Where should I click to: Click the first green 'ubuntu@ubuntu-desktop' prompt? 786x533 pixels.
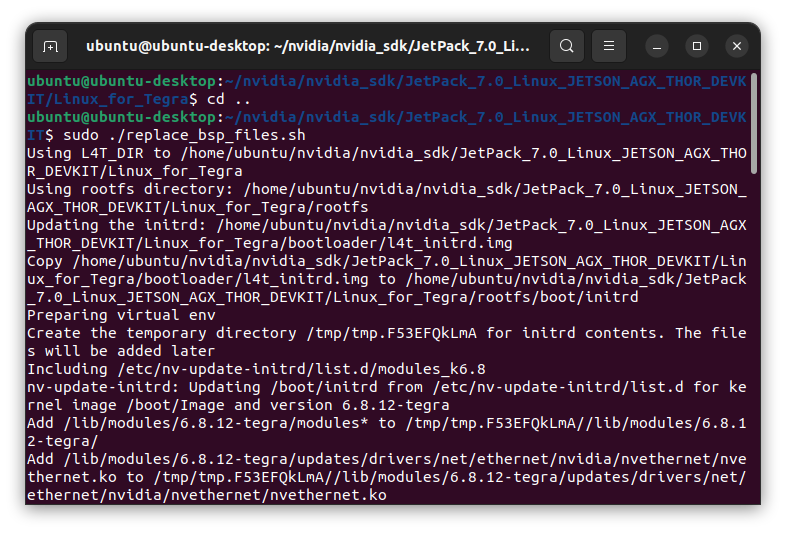click(x=121, y=81)
